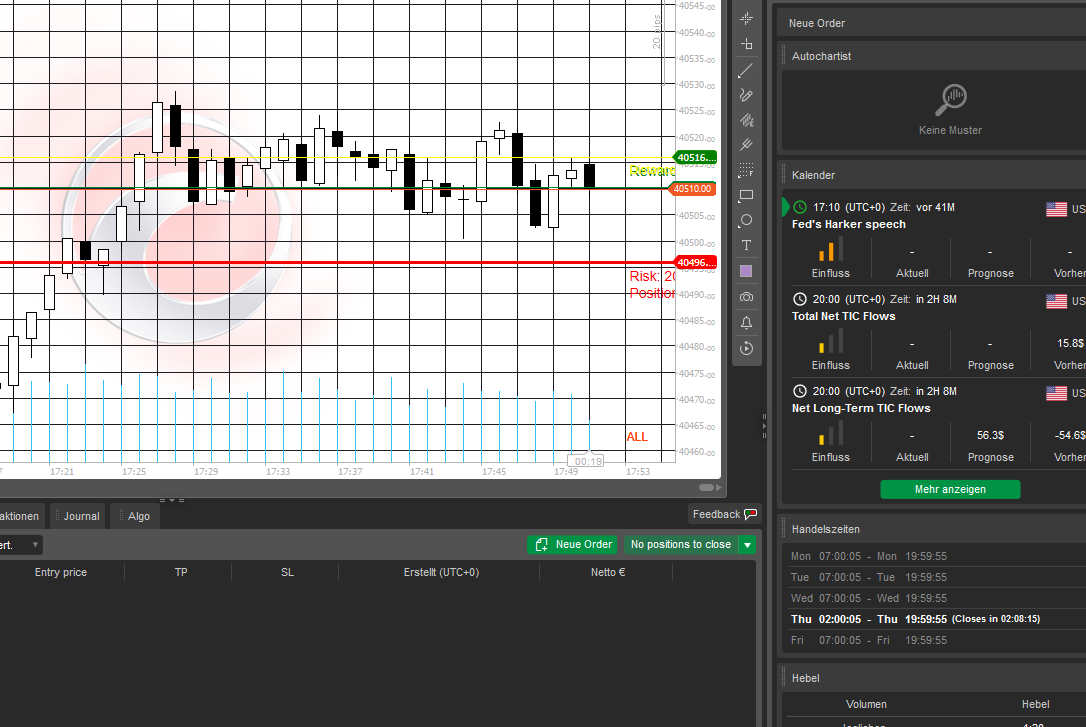Click the bottom panel collapse handle above the tabs
The width and height of the screenshot is (1086, 727).
click(172, 500)
